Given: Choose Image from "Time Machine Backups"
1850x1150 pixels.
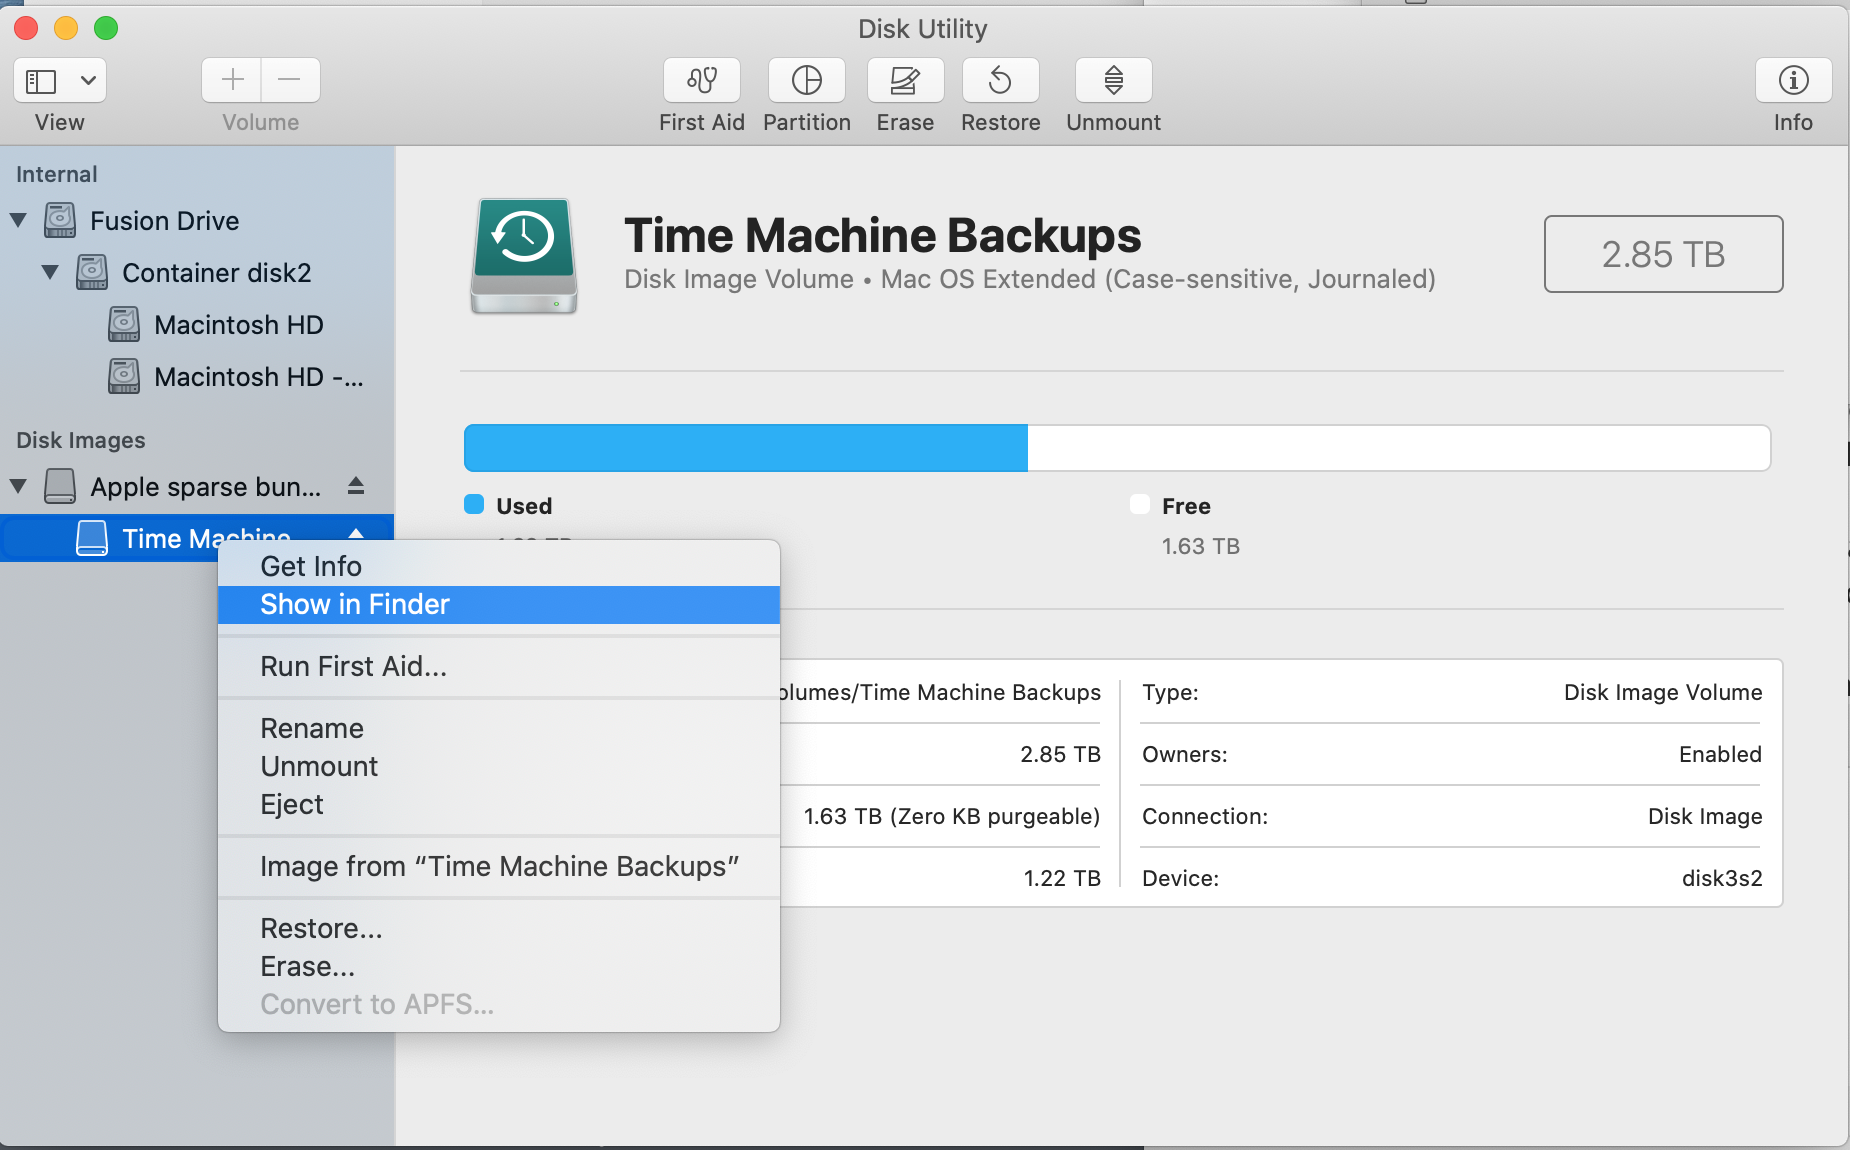Looking at the screenshot, I should click(499, 866).
